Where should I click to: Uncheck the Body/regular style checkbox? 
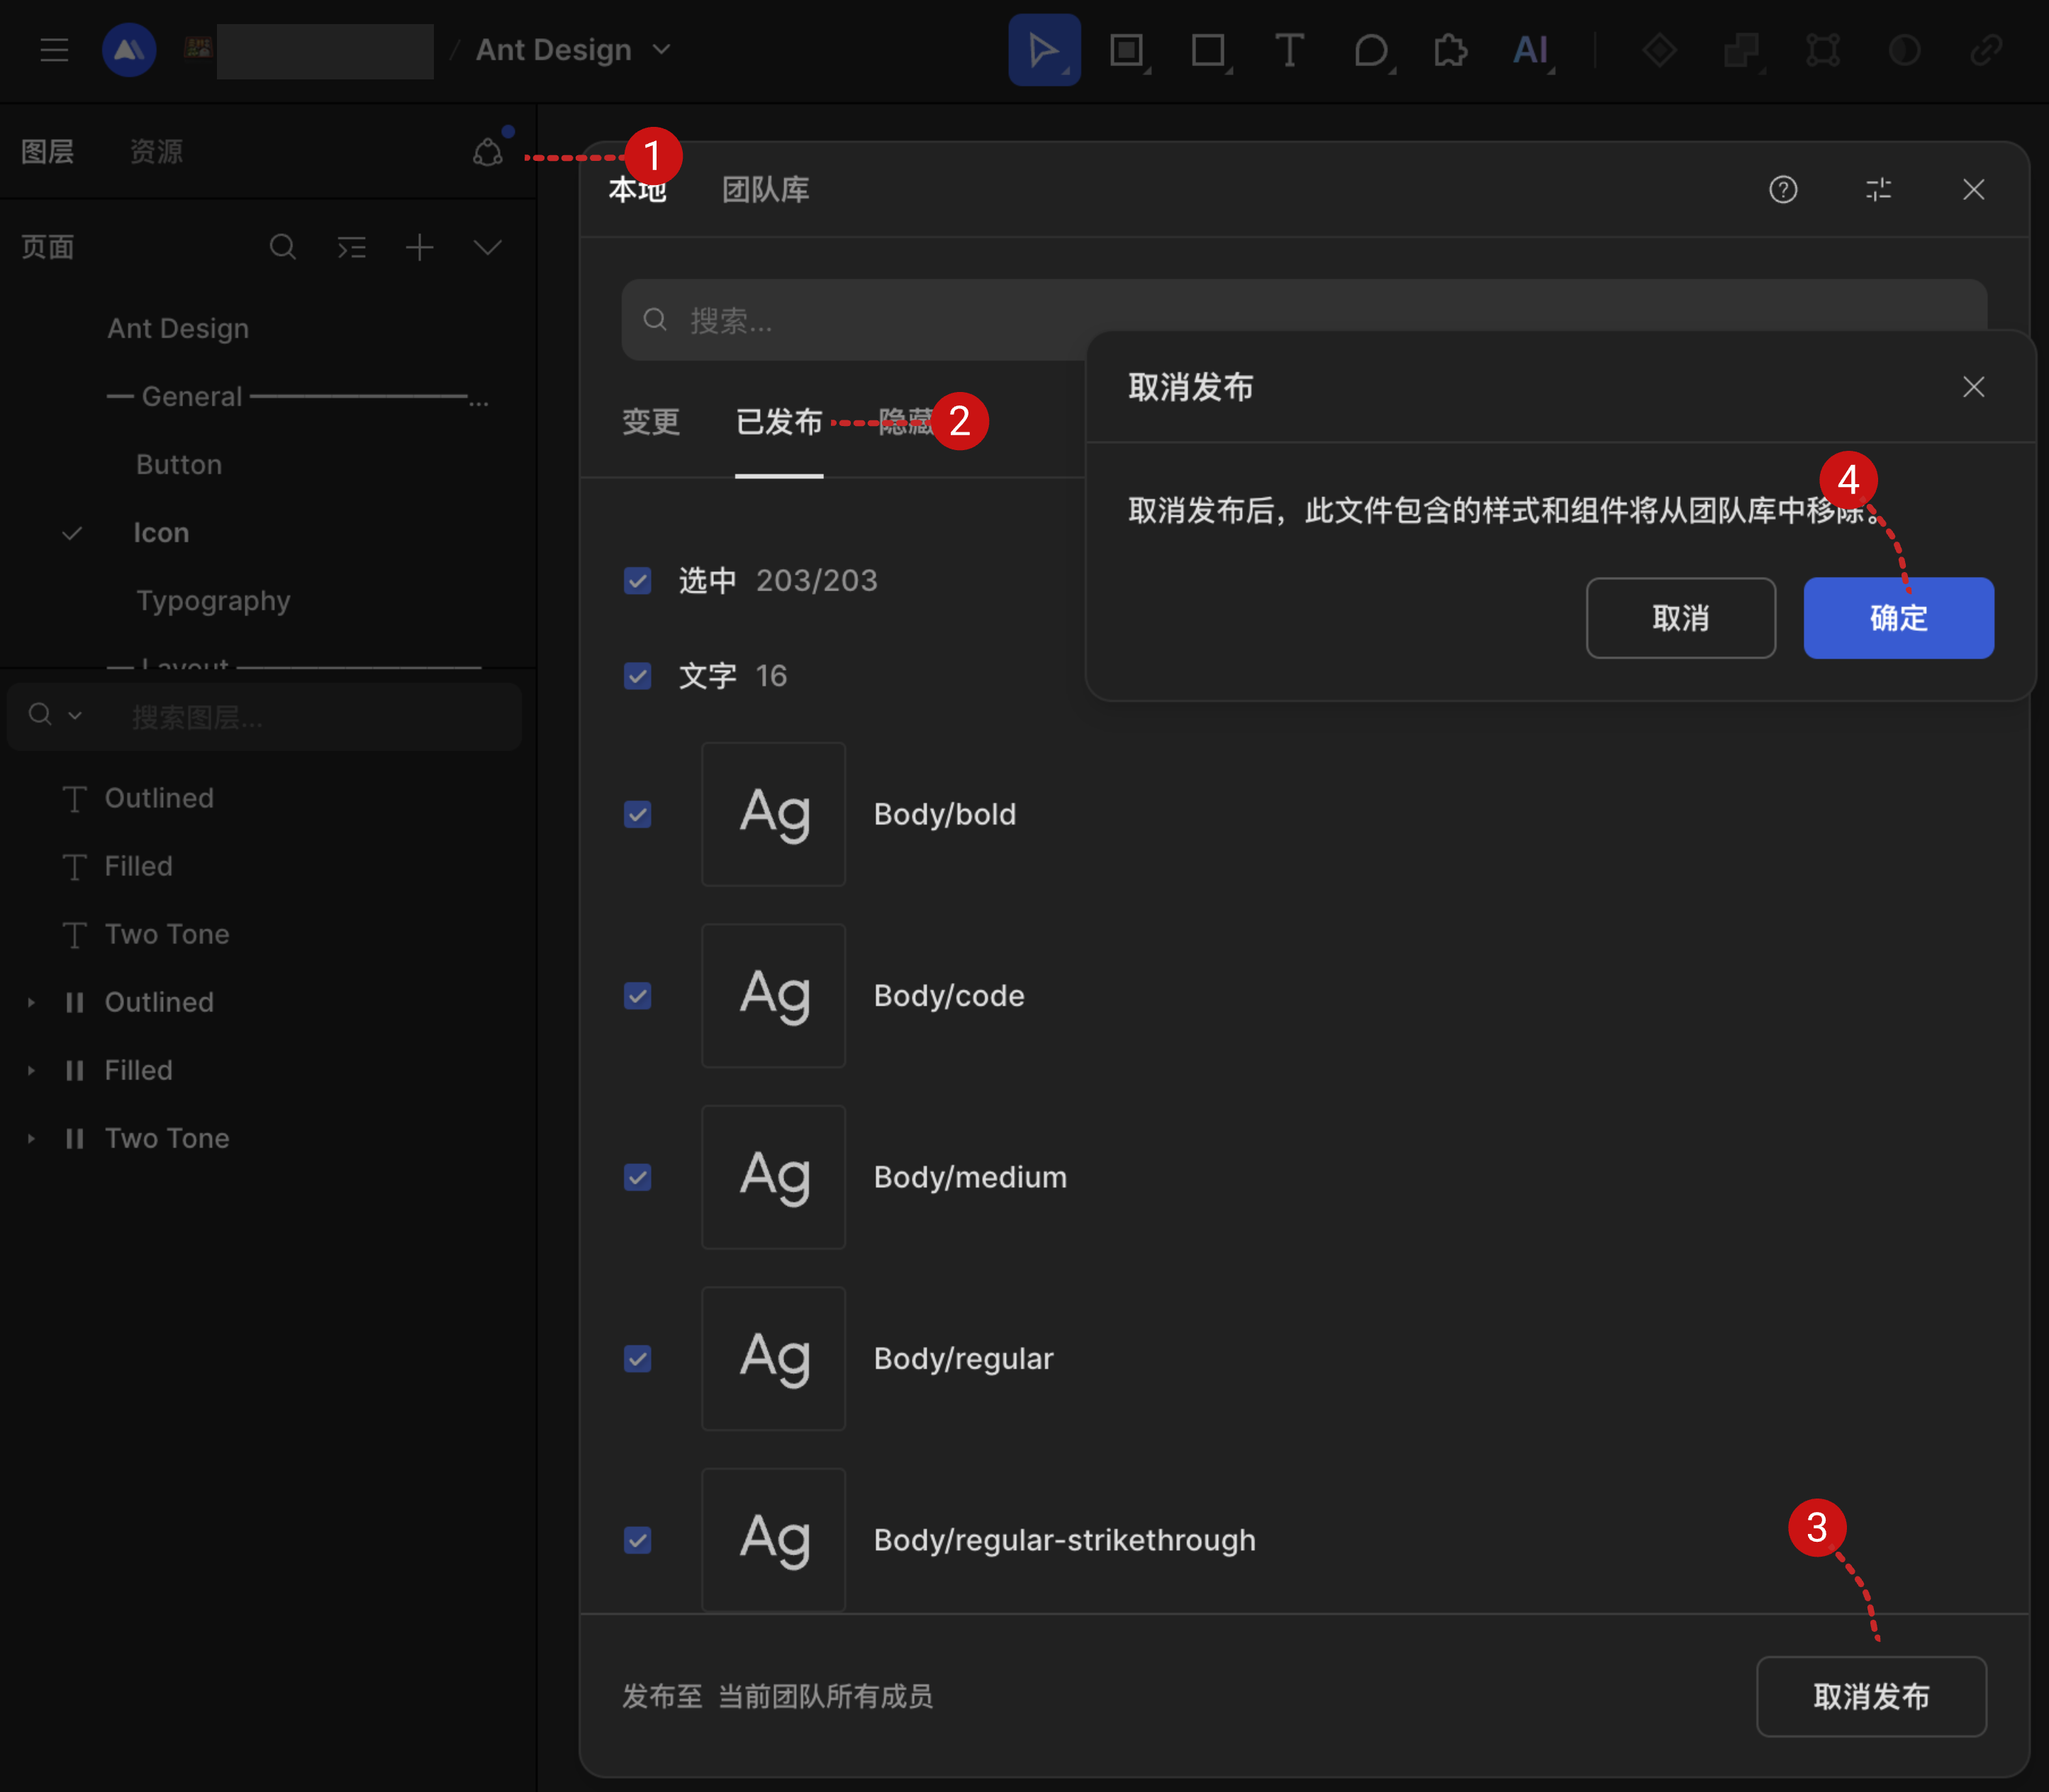[637, 1359]
